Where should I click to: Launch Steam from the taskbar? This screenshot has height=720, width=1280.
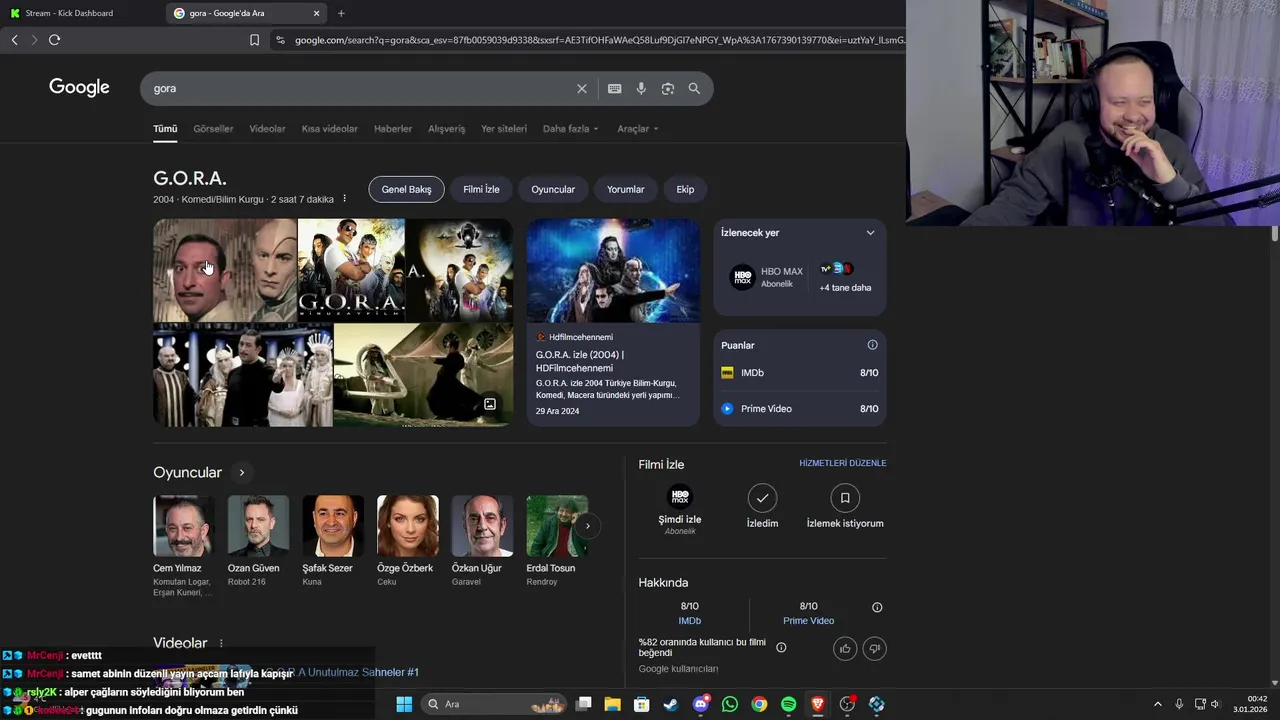[x=671, y=704]
